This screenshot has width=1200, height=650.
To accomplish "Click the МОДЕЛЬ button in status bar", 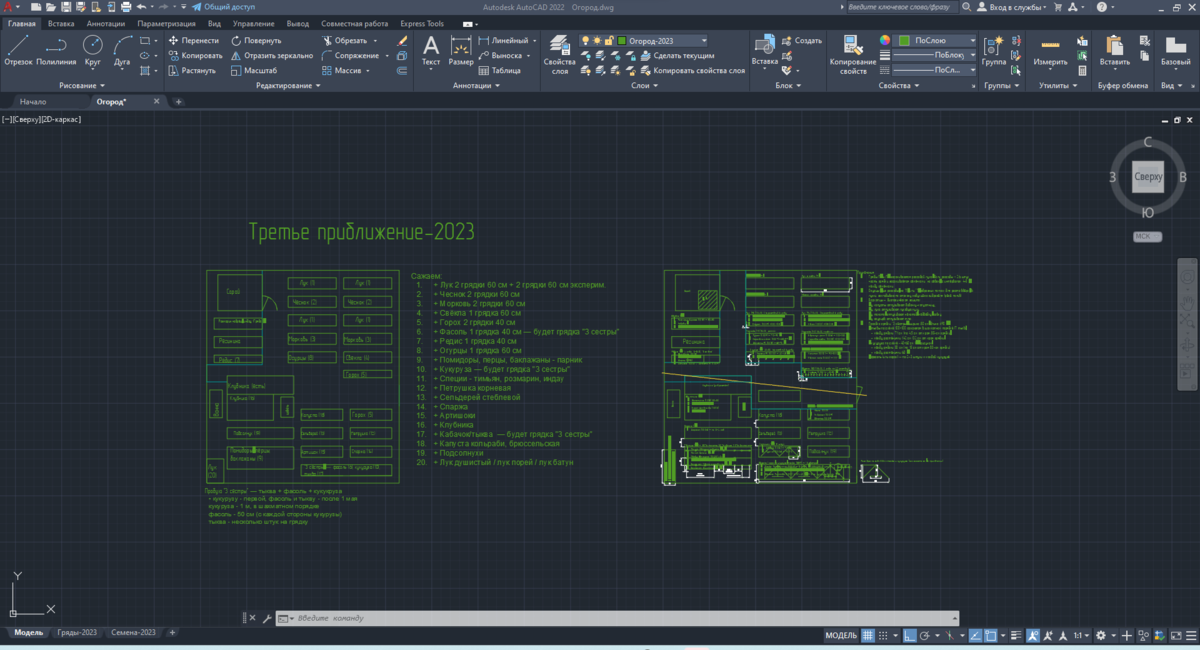I will [841, 635].
